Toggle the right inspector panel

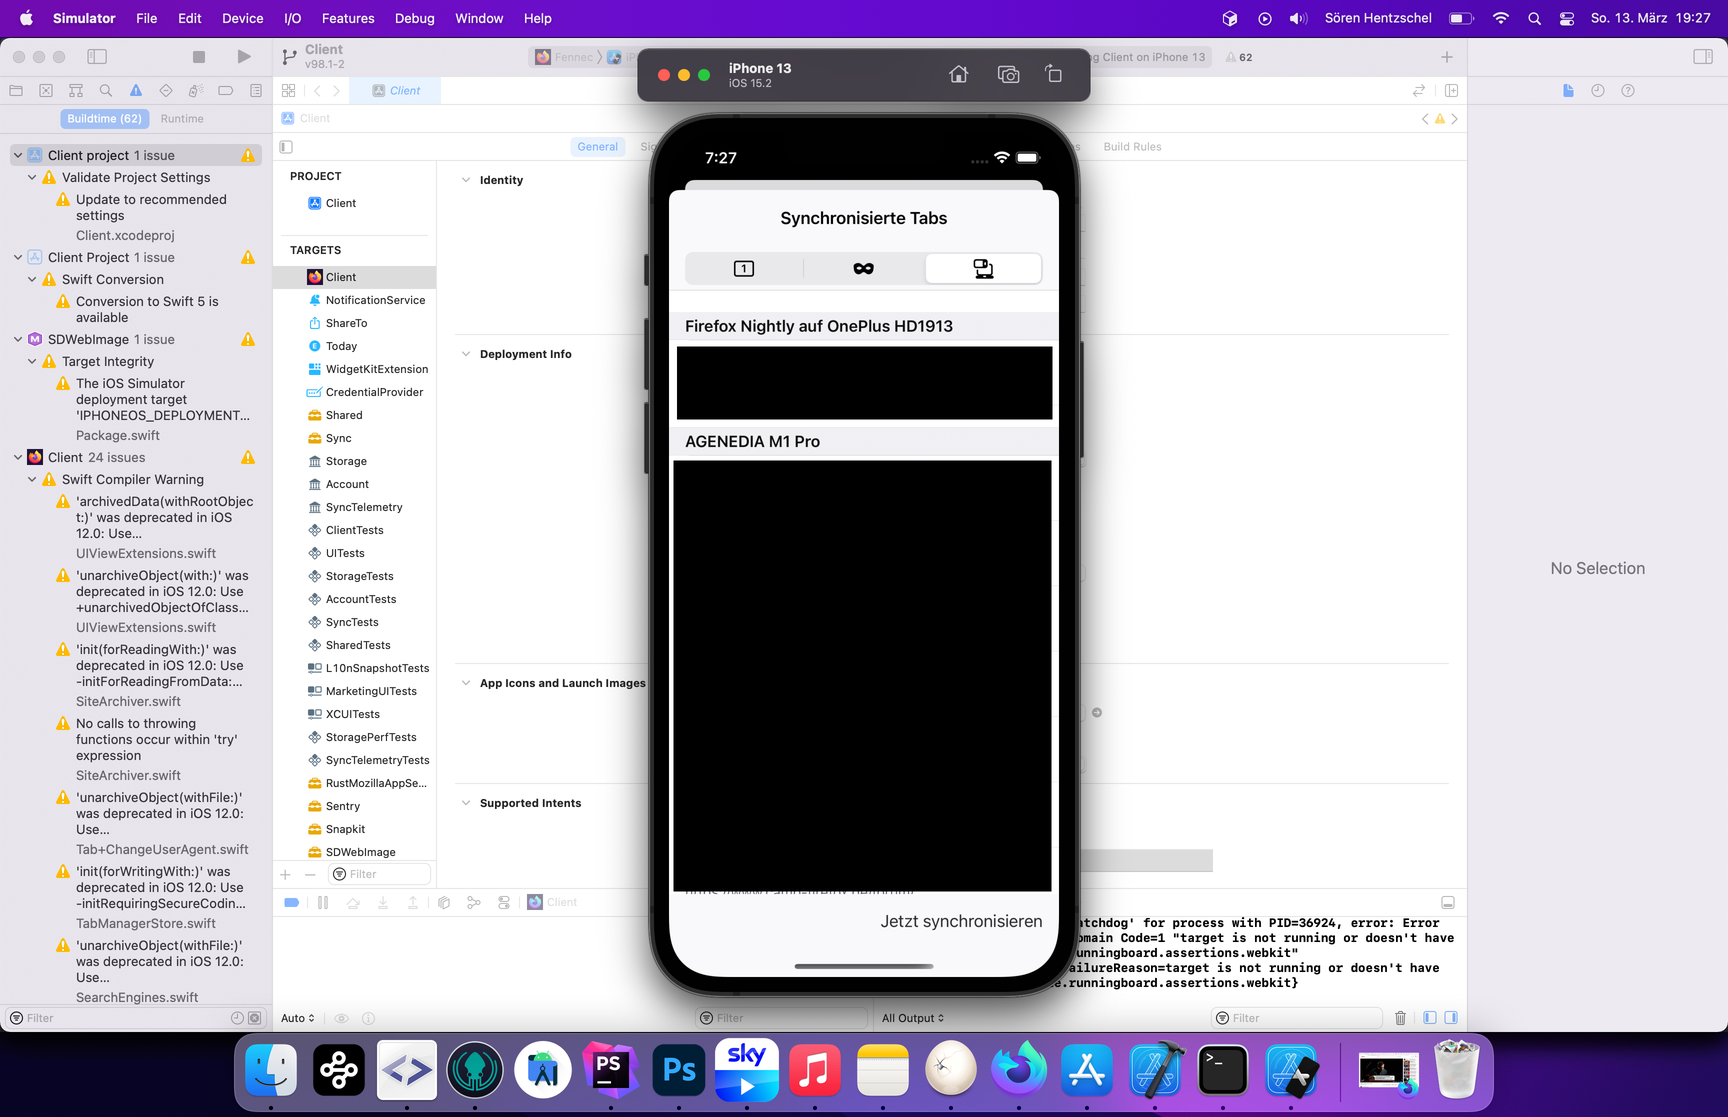tap(1702, 57)
